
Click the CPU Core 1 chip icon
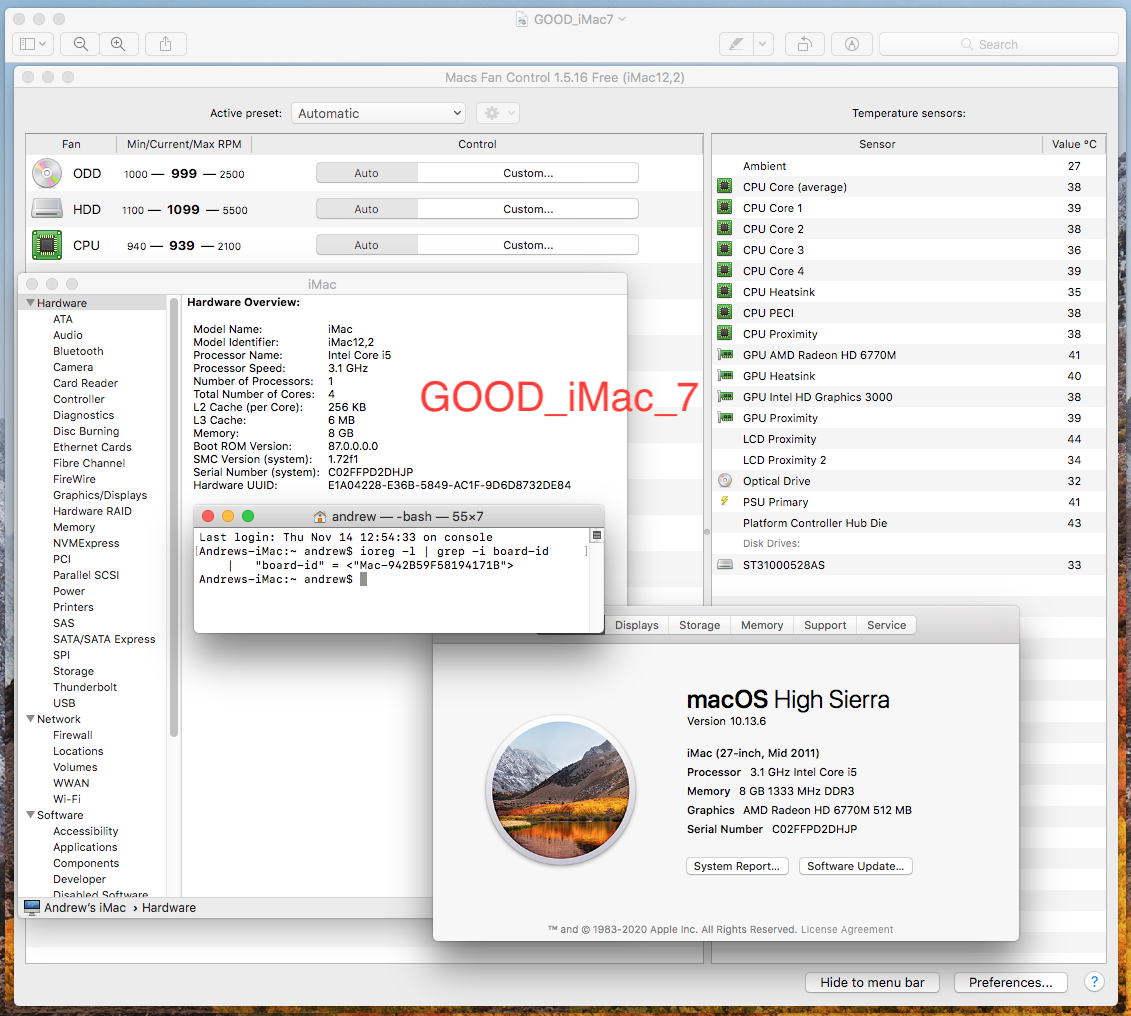point(725,208)
